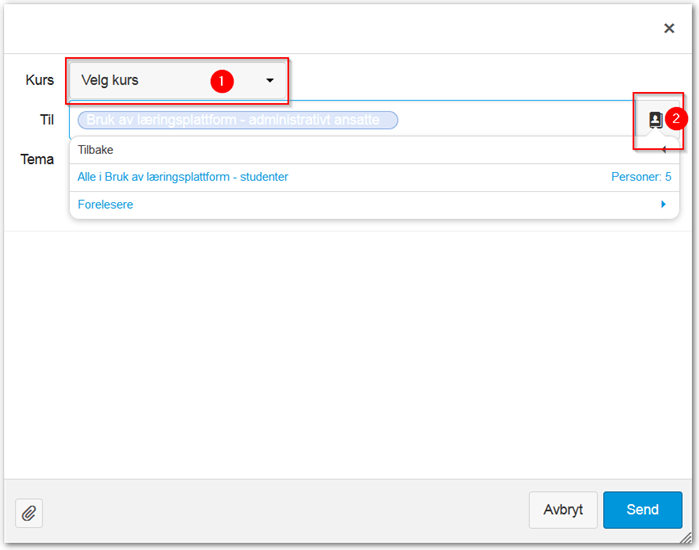
Task: Click the Kurs field label
Action: click(x=39, y=80)
